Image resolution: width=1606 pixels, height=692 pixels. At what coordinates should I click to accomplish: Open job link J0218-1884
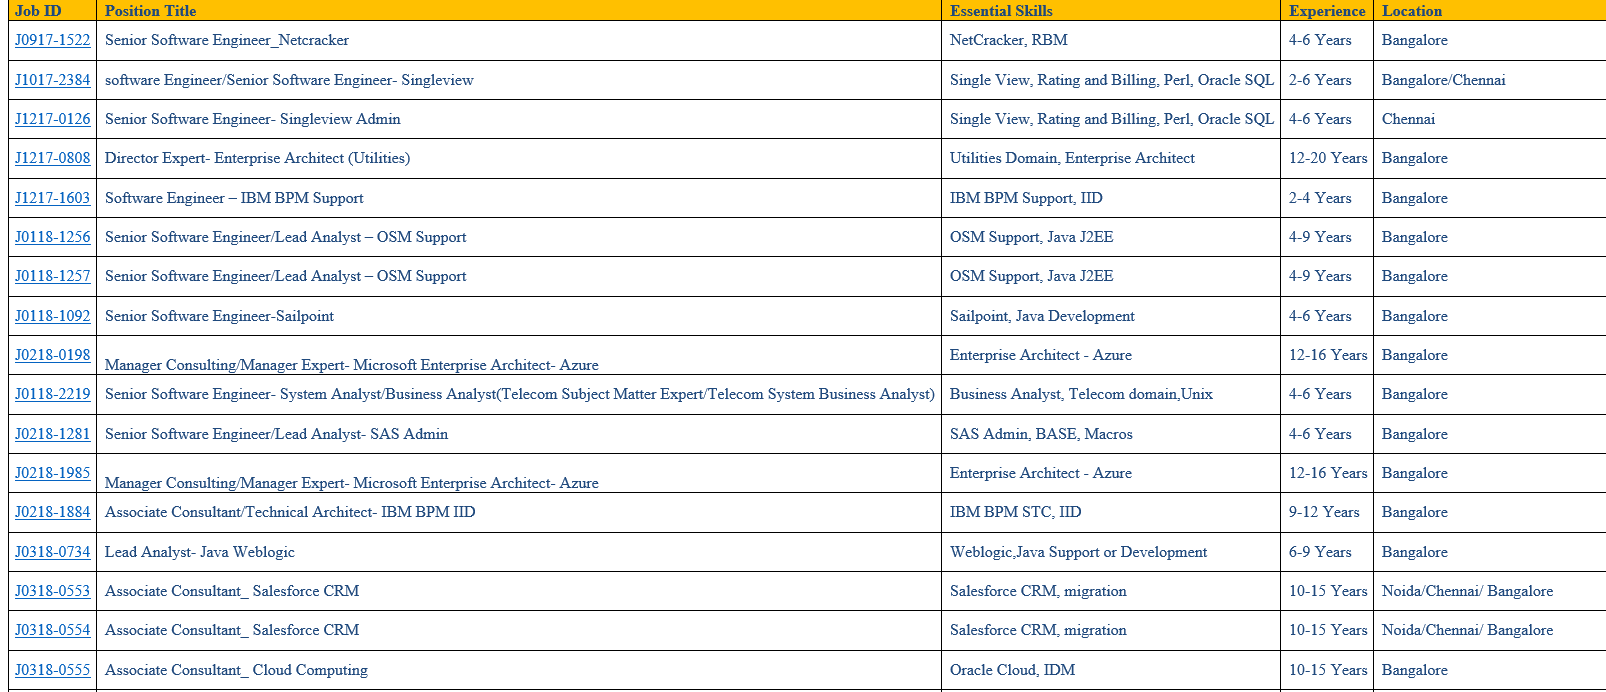[52, 512]
